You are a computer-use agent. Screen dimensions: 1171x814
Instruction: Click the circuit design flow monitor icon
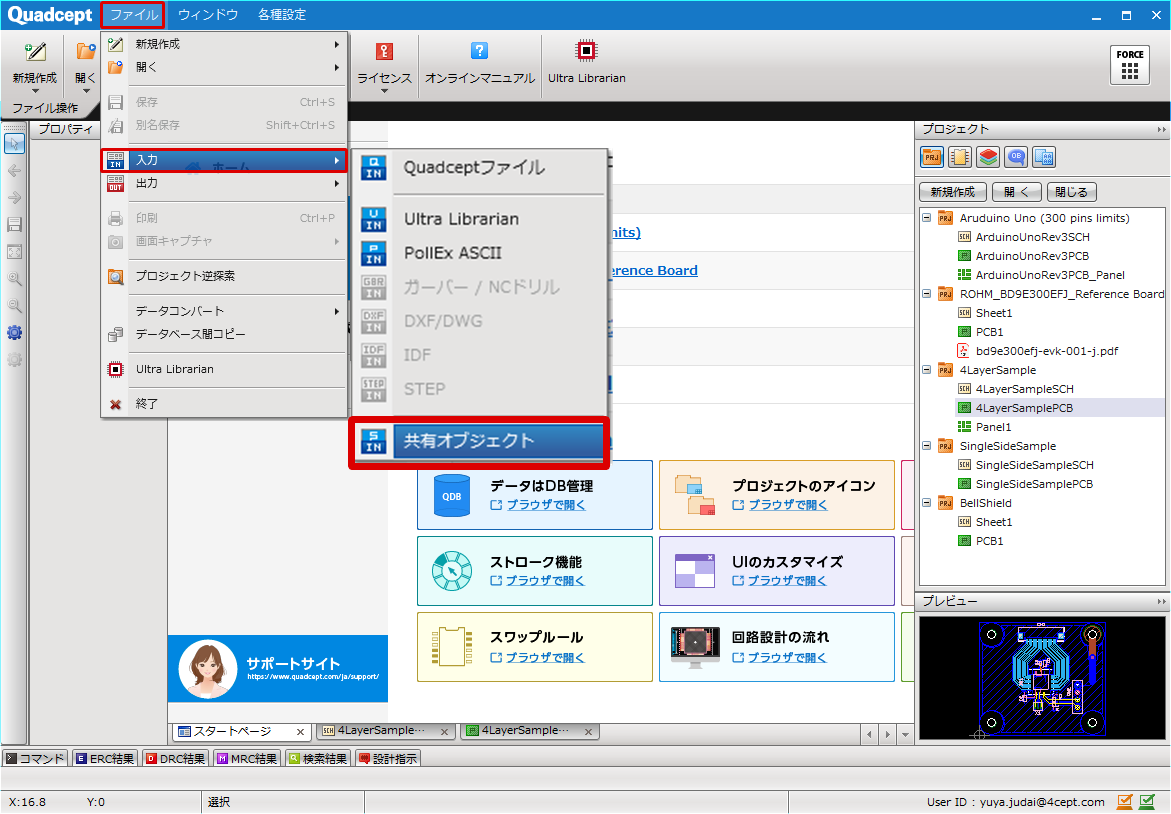click(x=695, y=647)
